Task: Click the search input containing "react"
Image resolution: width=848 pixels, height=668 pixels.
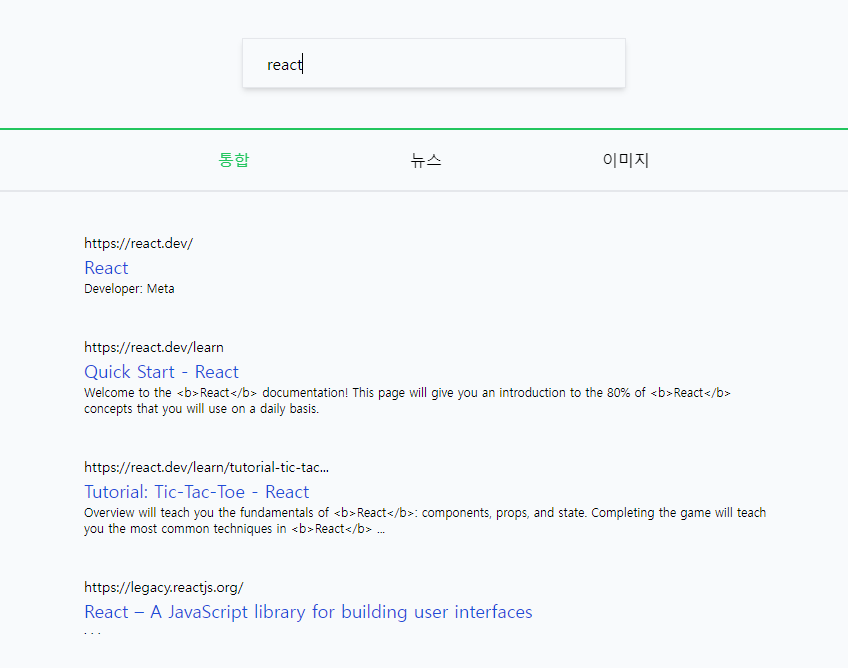Action: click(x=434, y=63)
